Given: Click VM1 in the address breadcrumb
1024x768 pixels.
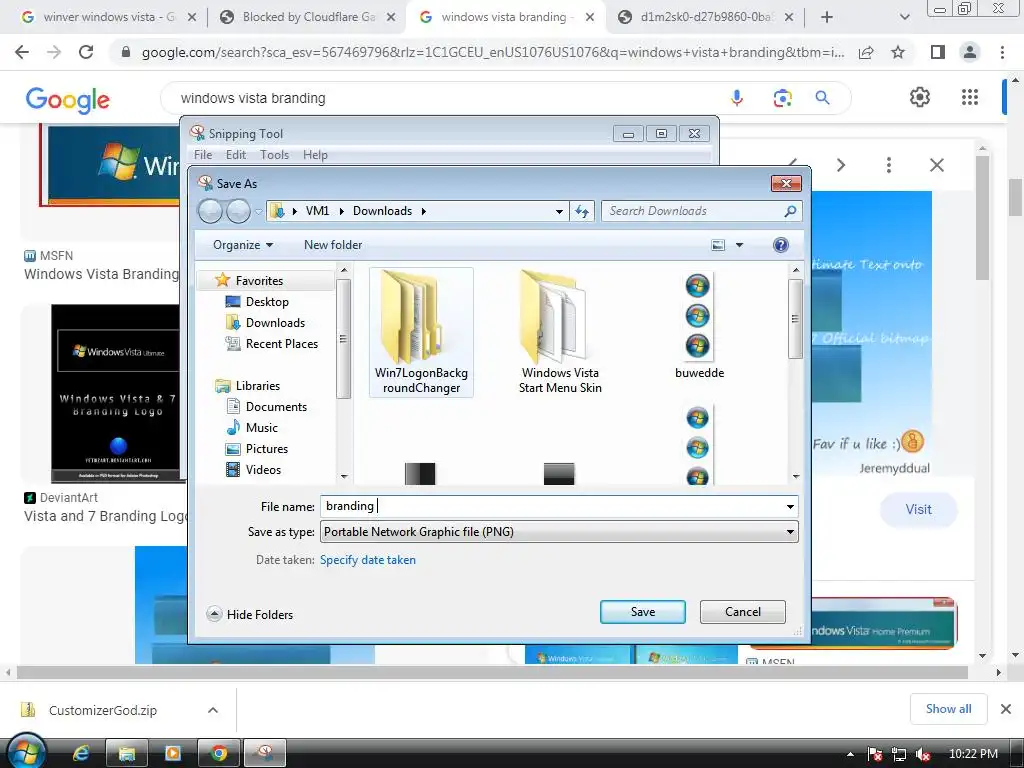Looking at the screenshot, I should coord(317,211).
